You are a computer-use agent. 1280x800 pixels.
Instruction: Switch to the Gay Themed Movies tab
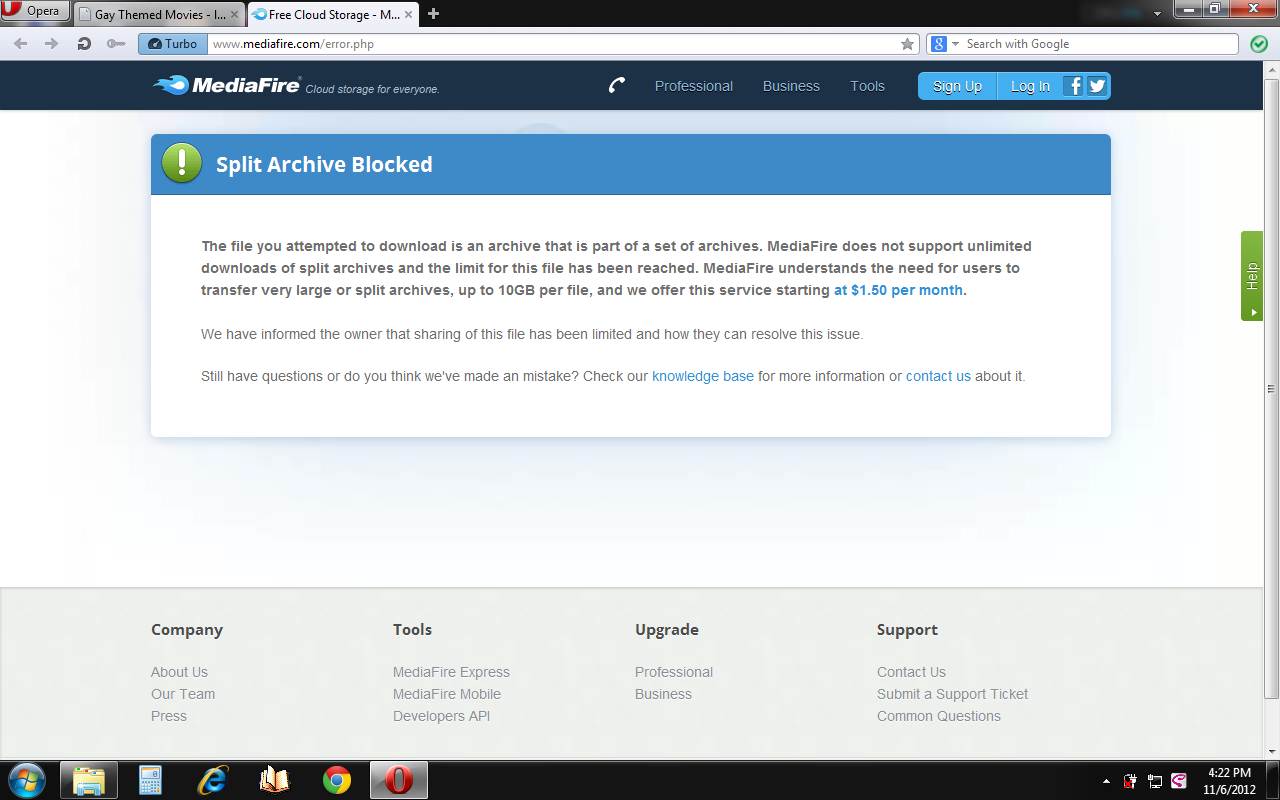[159, 14]
